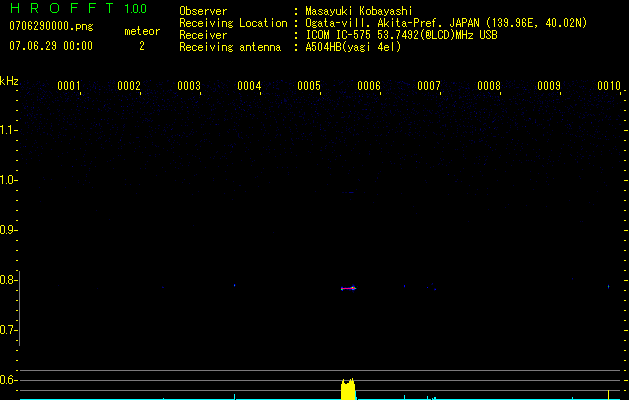This screenshot has height=400, width=629.
Task: Click the ICOM IC-575 receiver text
Action: coord(402,35)
